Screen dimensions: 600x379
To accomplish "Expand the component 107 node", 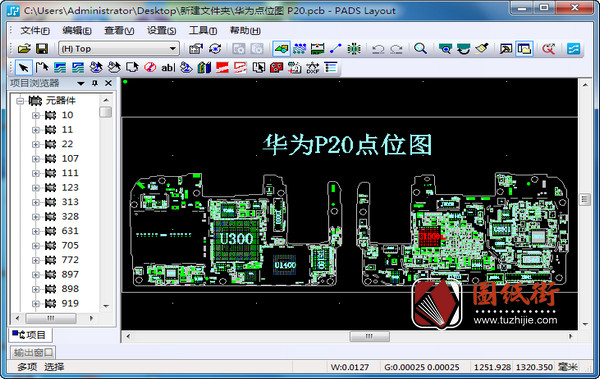I will tap(36, 159).
